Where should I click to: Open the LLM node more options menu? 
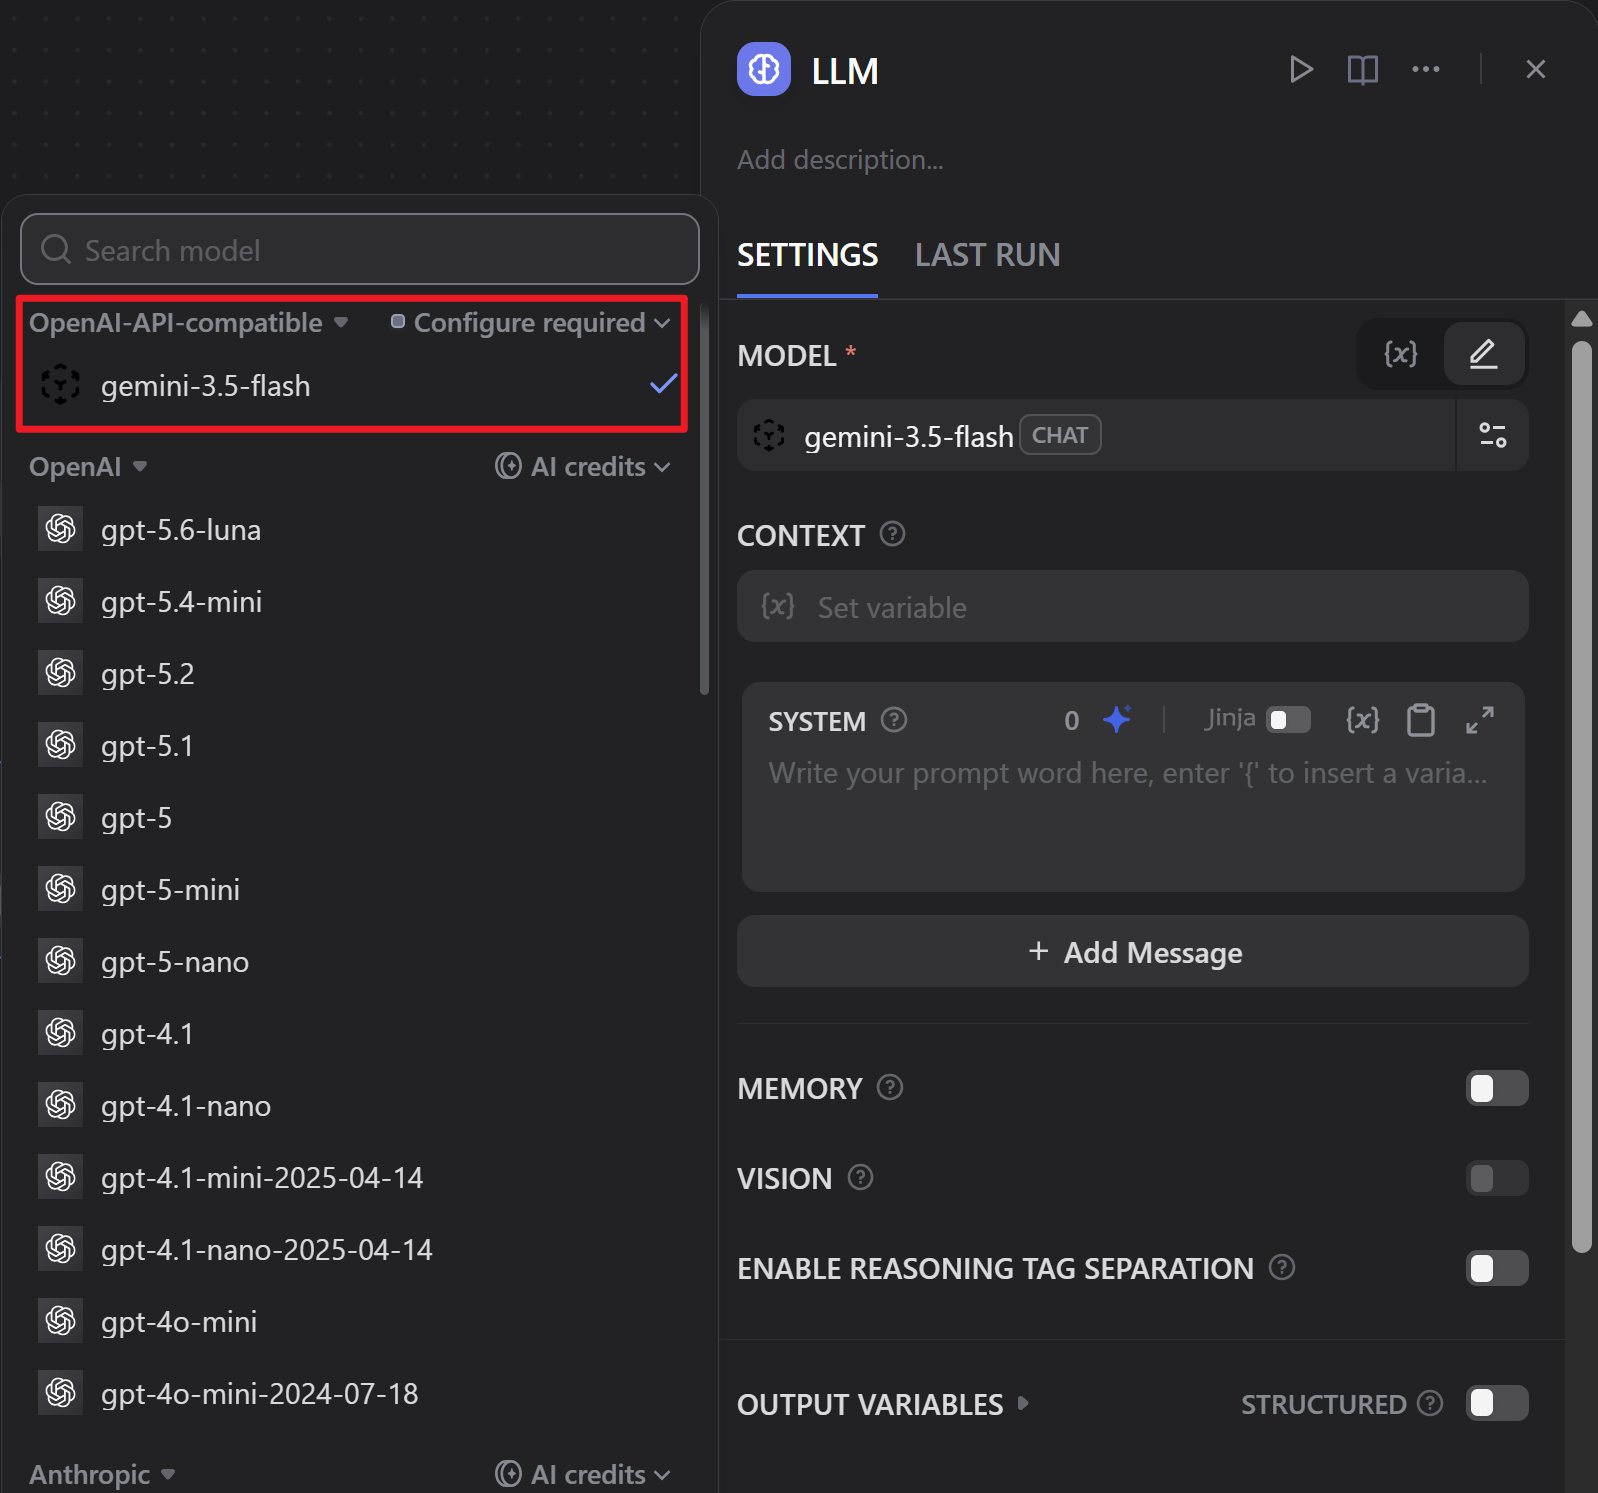click(1425, 69)
